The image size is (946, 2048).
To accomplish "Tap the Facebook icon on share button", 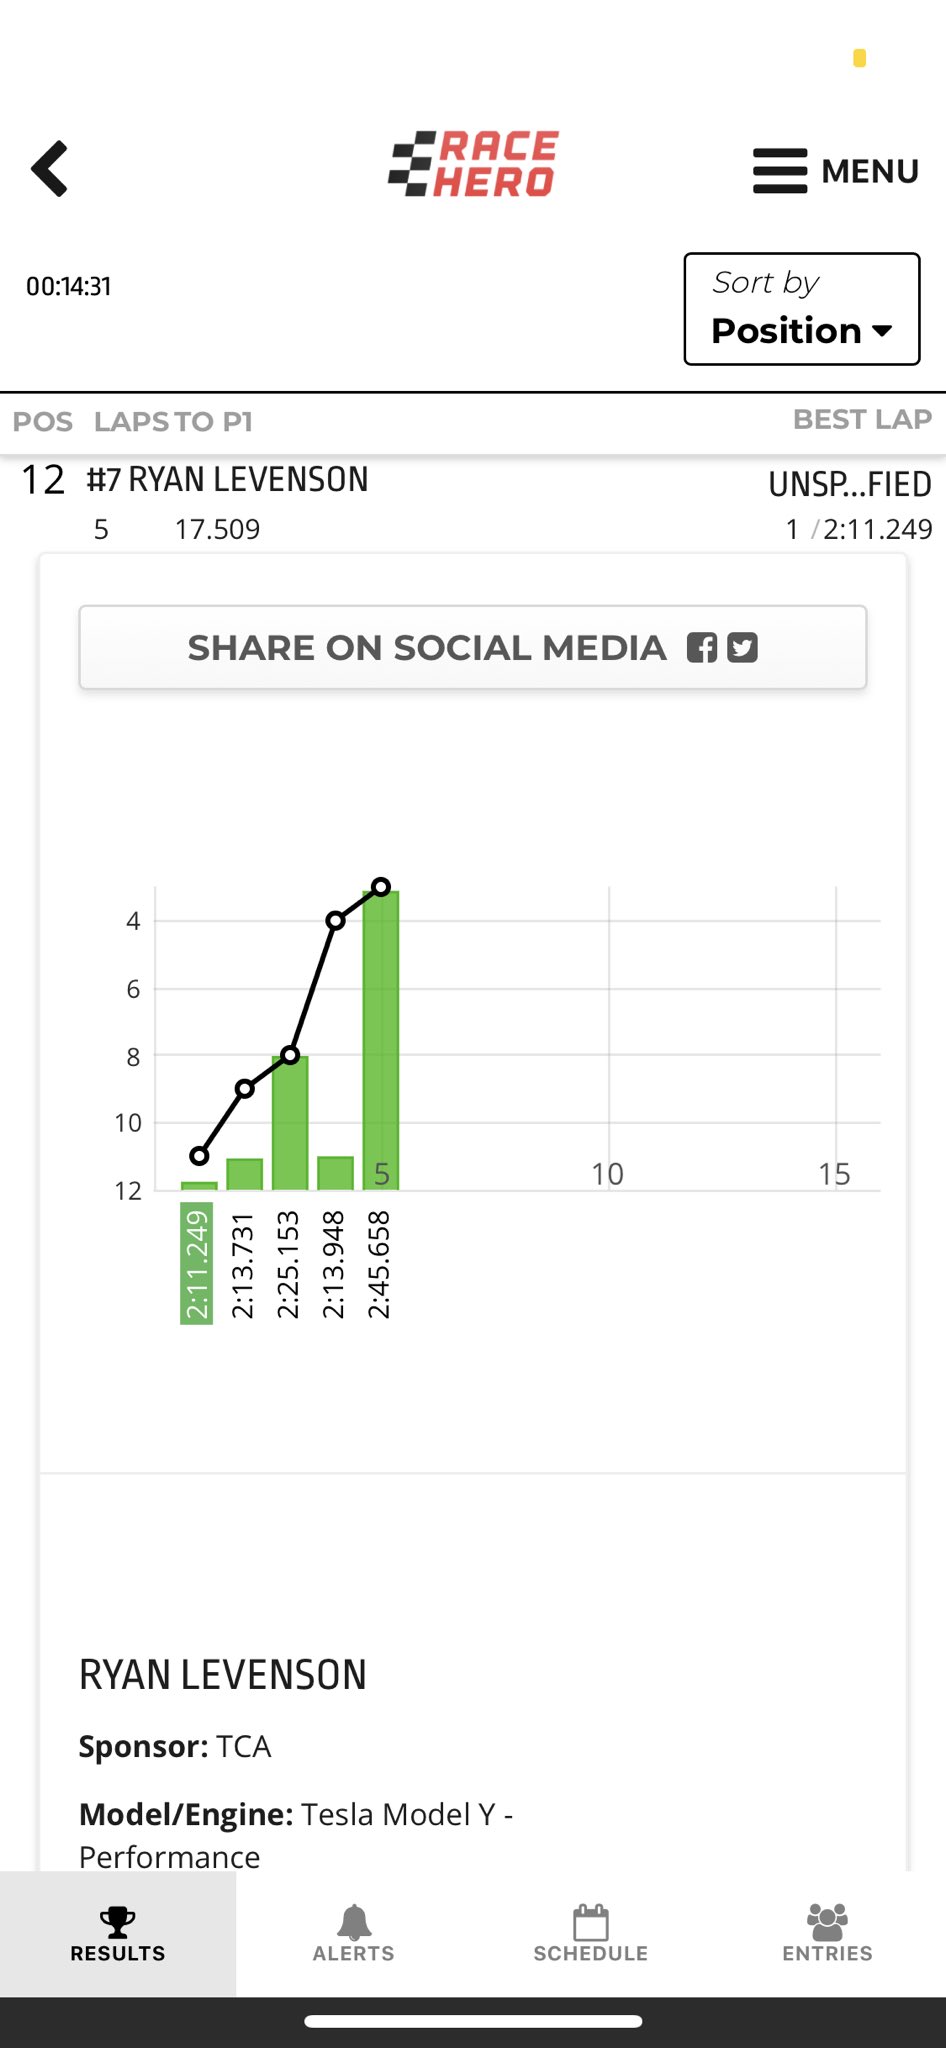I will pos(702,648).
